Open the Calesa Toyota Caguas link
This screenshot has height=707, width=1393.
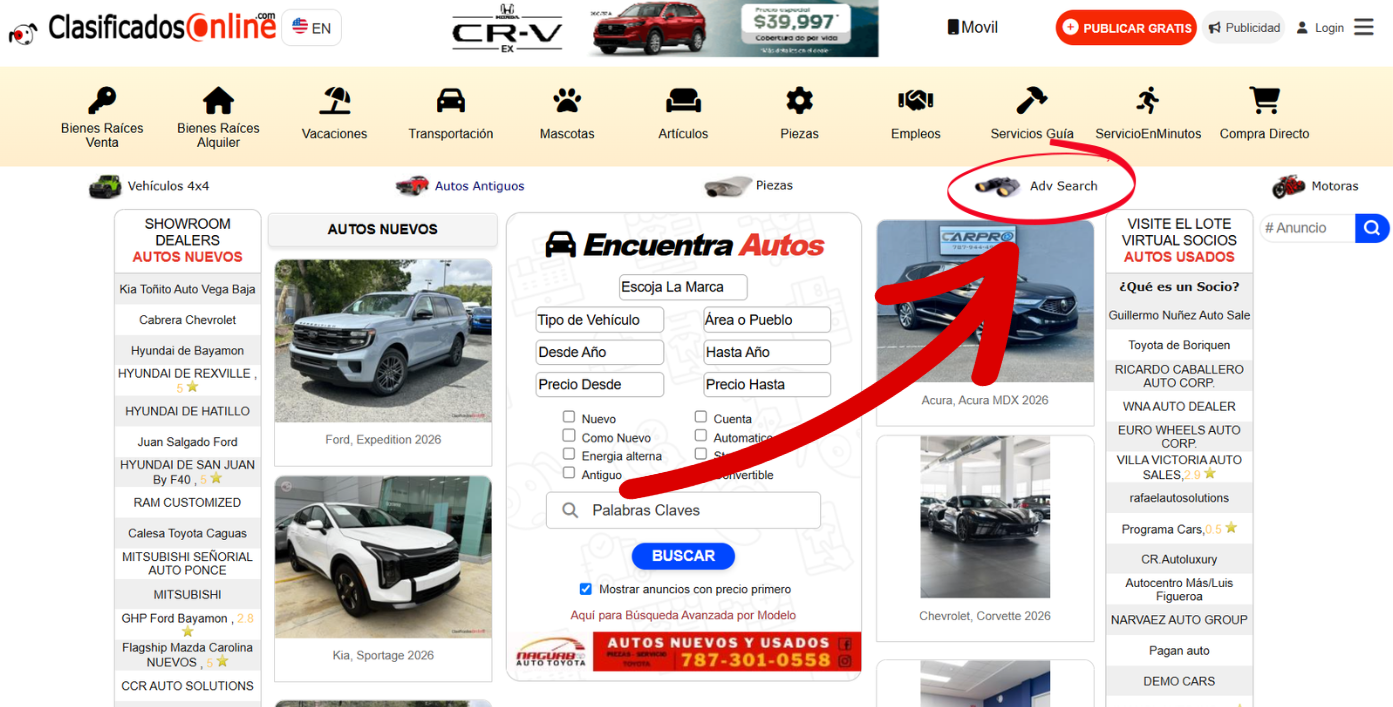point(188,533)
